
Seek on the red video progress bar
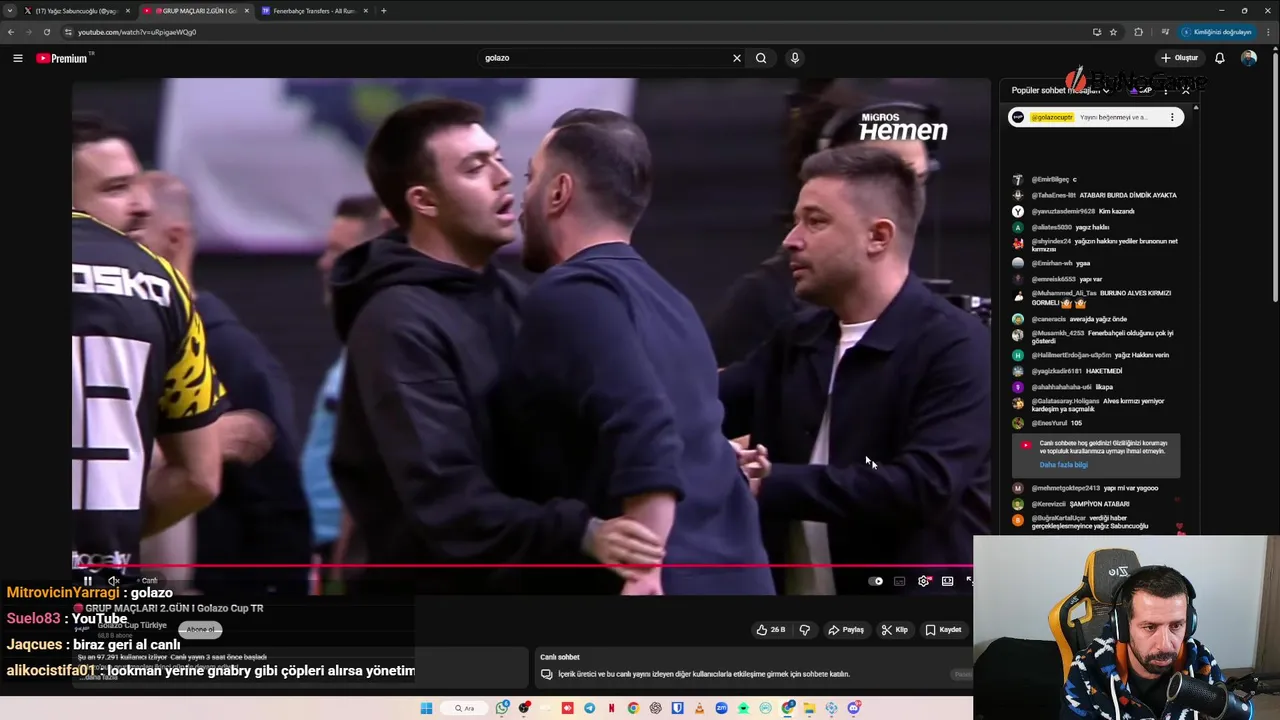click(x=521, y=566)
